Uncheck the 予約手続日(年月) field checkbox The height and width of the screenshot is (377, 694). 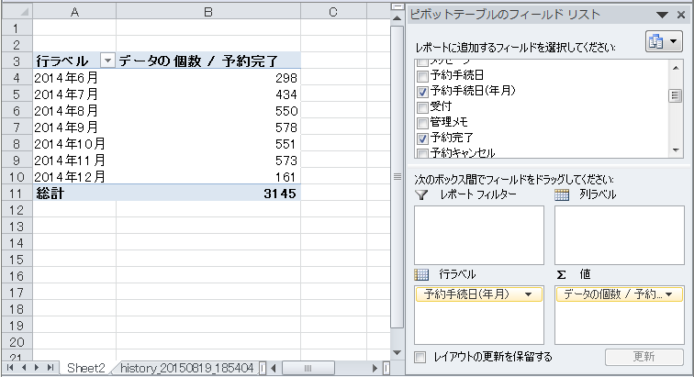tap(423, 92)
